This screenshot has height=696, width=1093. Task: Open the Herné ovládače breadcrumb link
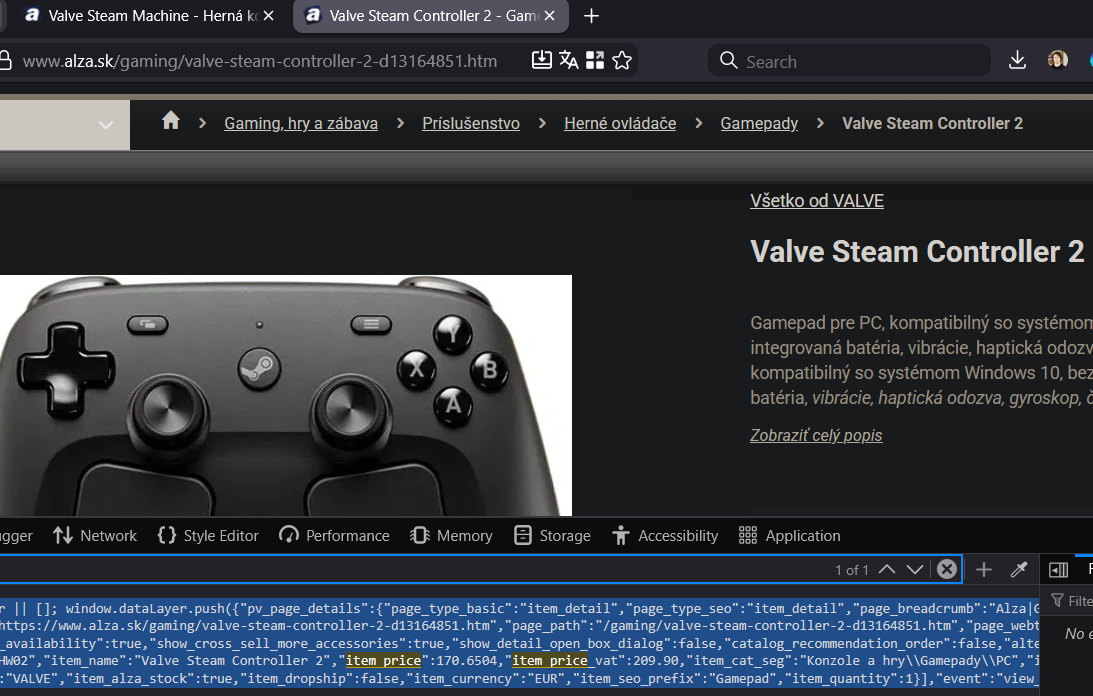click(620, 123)
